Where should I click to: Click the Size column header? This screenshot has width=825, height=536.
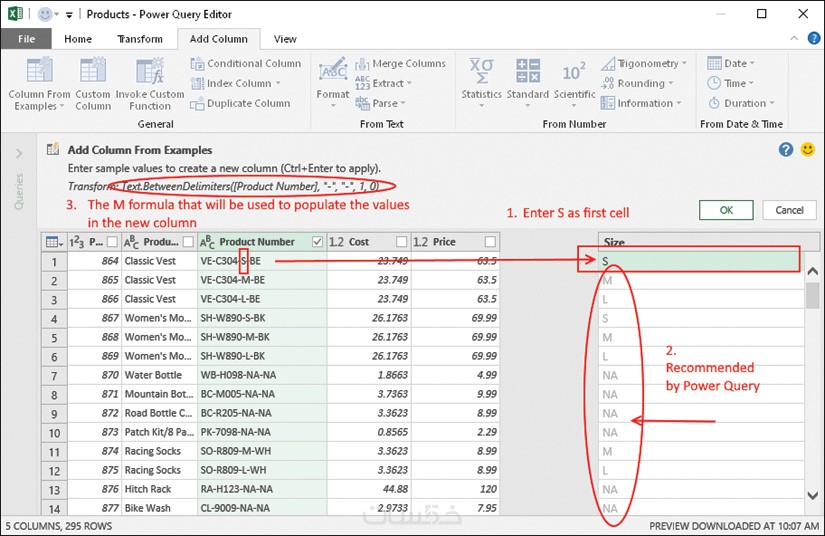pyautogui.click(x=709, y=242)
